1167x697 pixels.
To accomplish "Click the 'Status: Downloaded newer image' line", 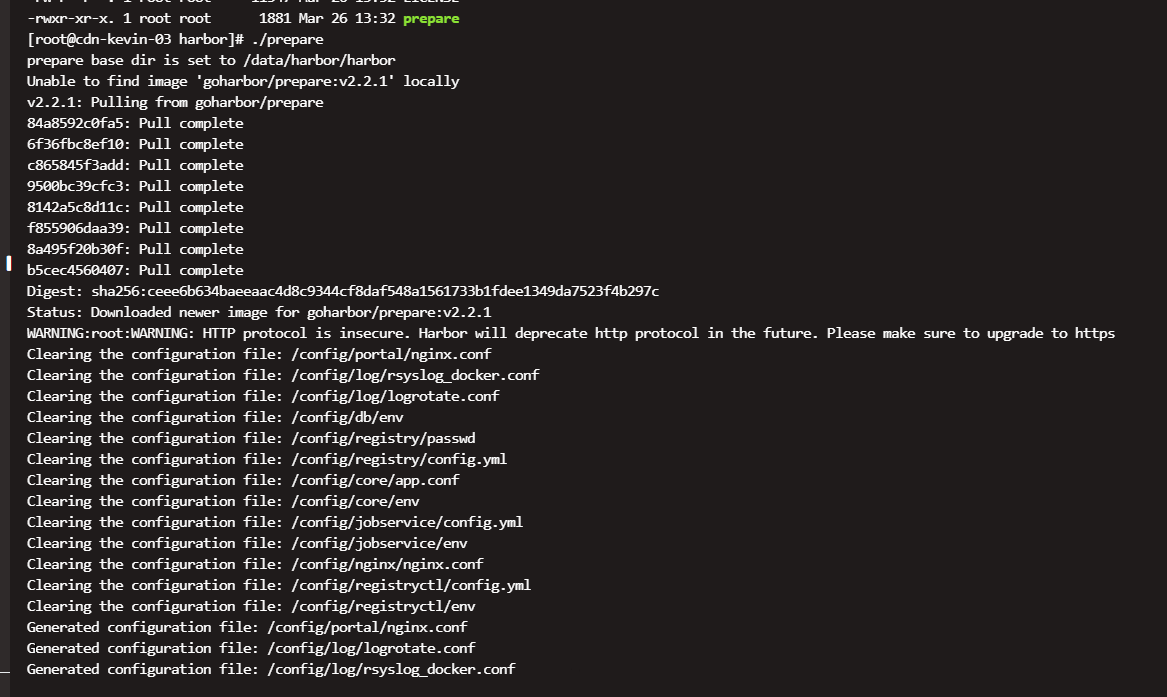I will point(259,312).
